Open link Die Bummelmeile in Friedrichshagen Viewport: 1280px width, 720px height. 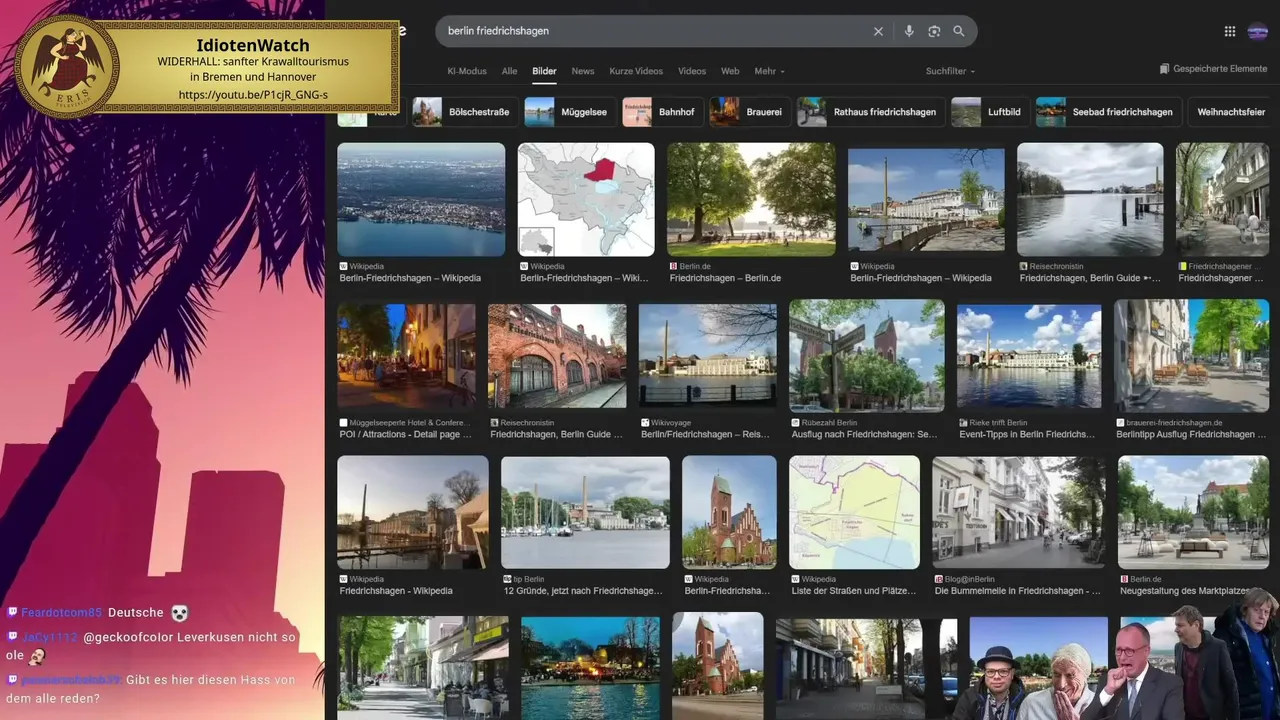(1018, 591)
